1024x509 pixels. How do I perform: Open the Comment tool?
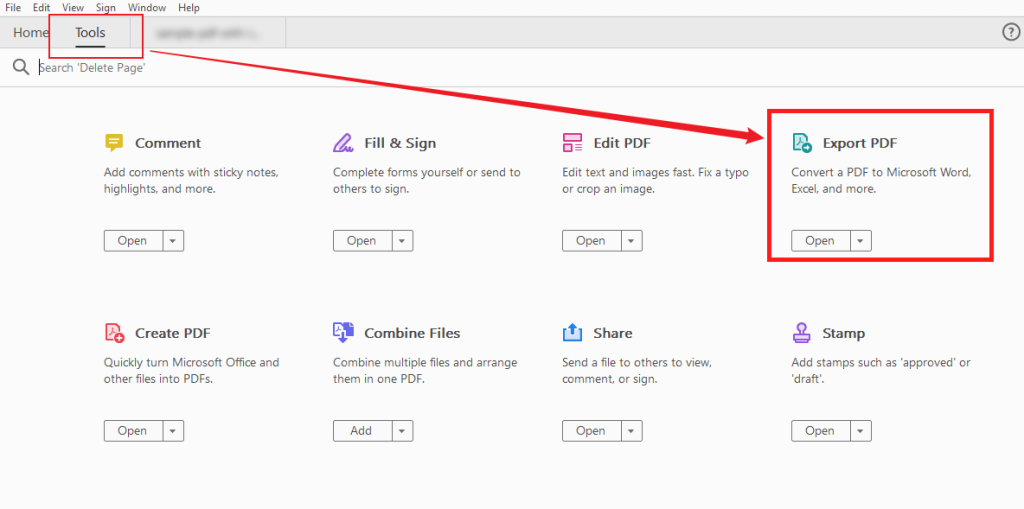[133, 240]
